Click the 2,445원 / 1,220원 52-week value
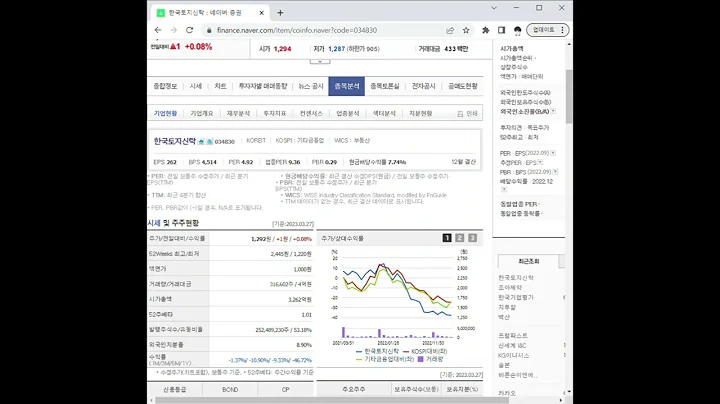Screen dimensions: 720x404 [x=291, y=254]
